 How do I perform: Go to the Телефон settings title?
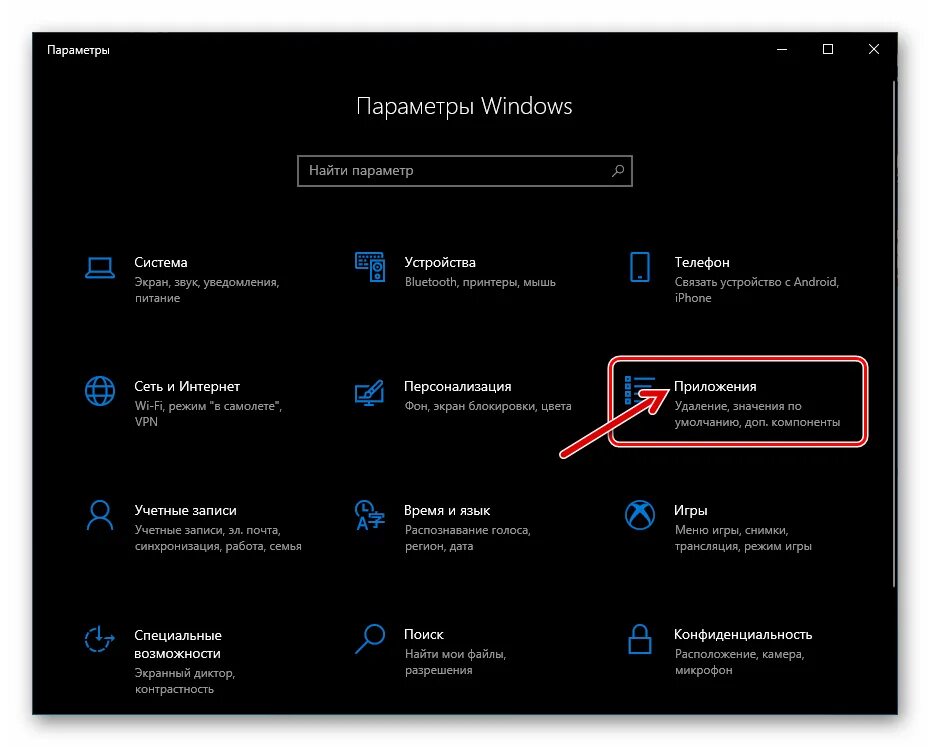tap(702, 262)
